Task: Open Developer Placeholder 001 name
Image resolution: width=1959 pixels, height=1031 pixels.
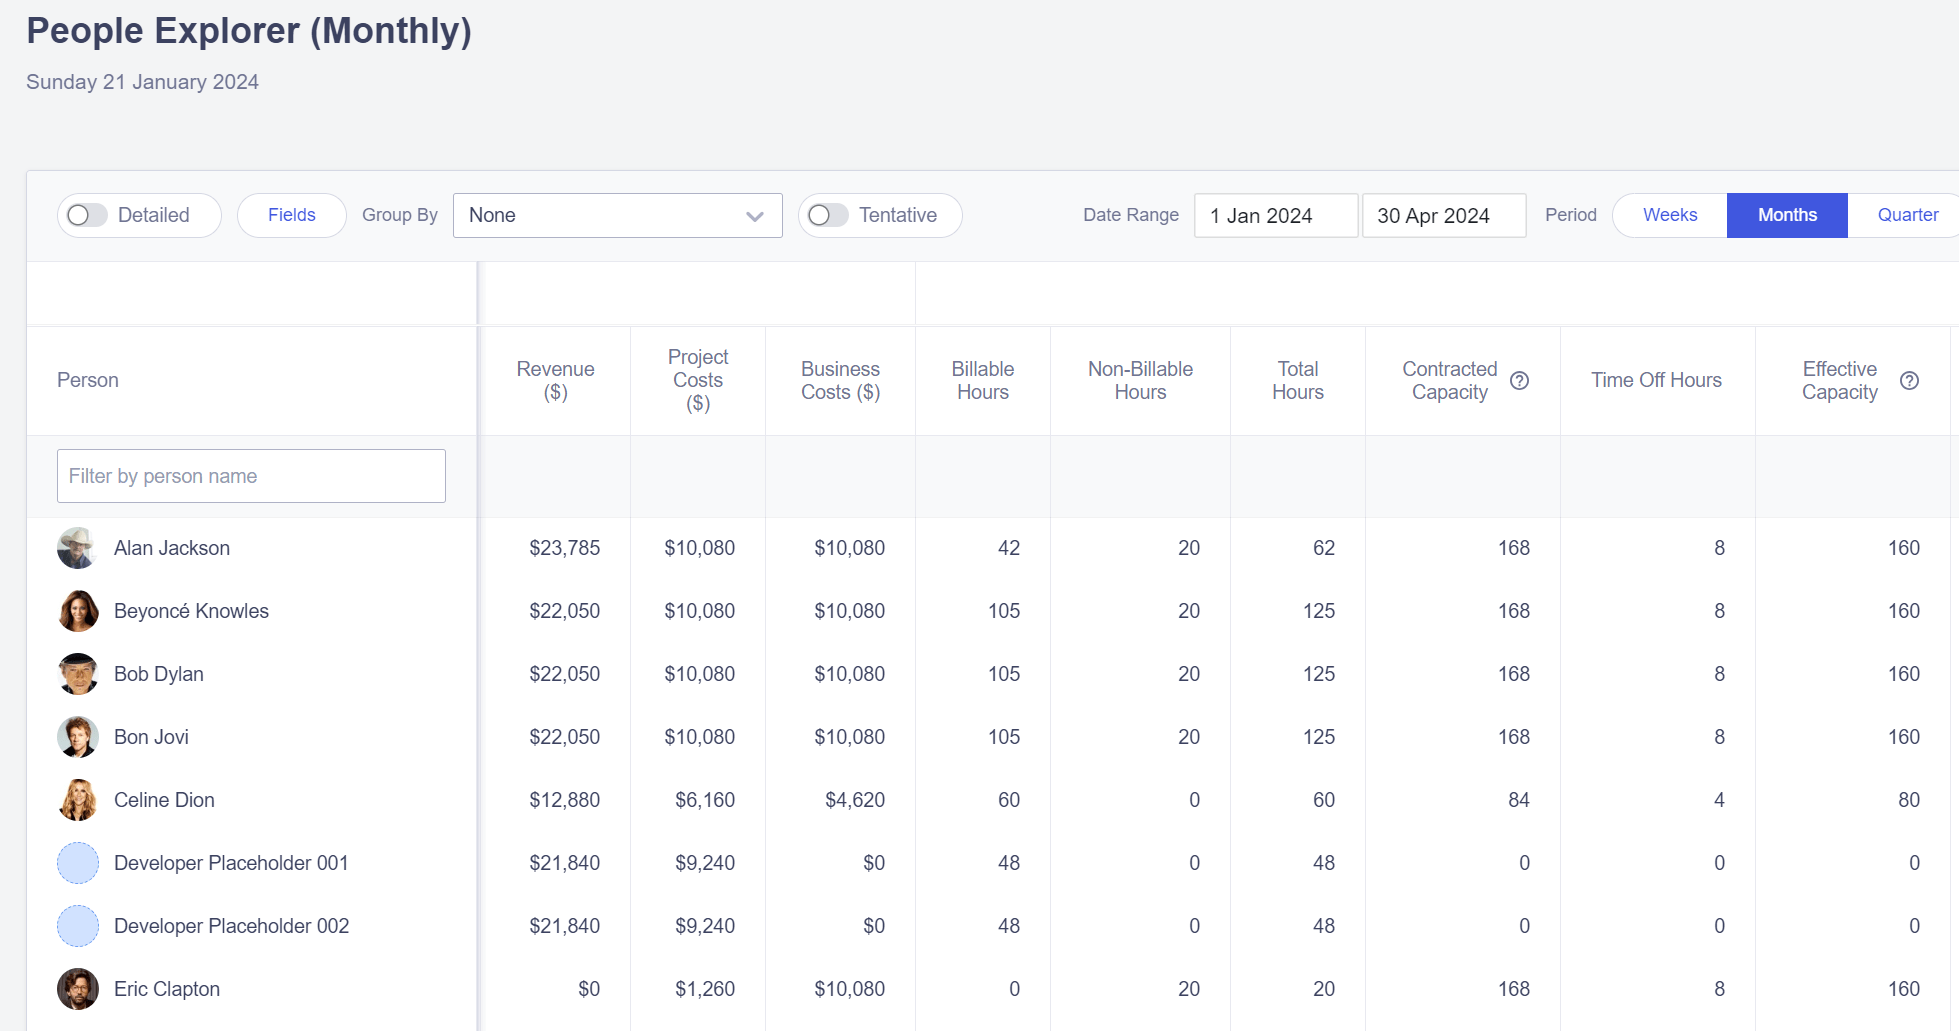Action: pyautogui.click(x=231, y=863)
